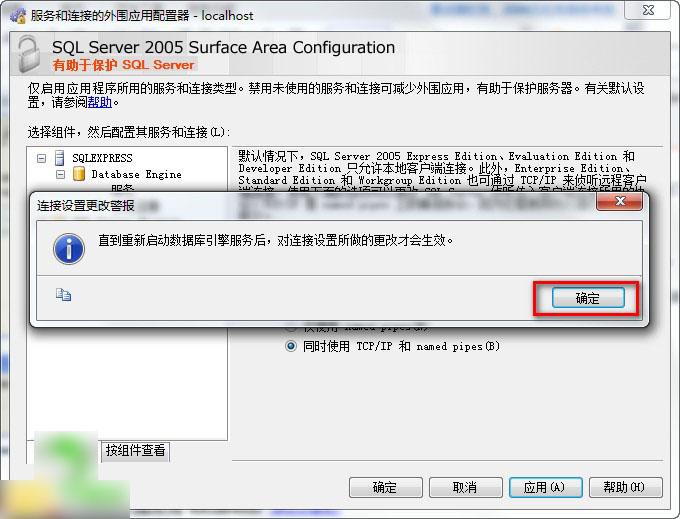Screen dimensions: 680x519
Task: Collapse the Database Engine tree node
Action: (61, 175)
